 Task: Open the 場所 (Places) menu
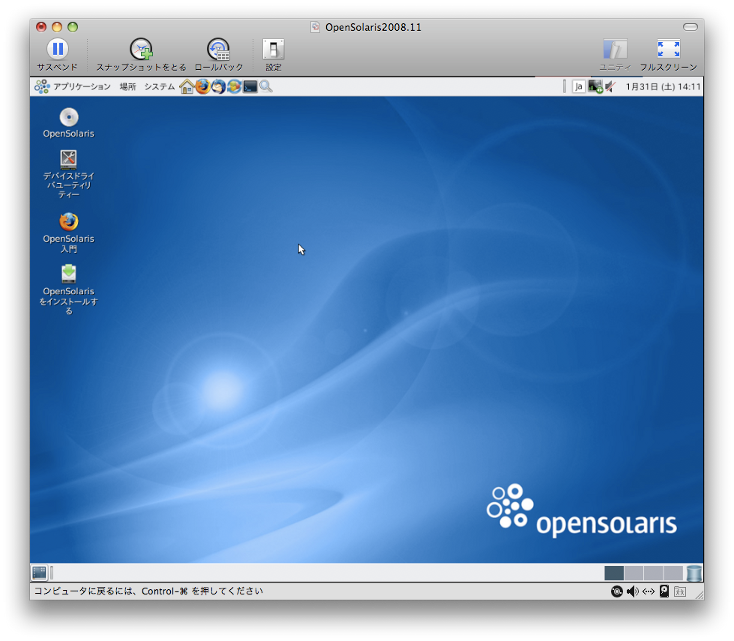pyautogui.click(x=127, y=87)
